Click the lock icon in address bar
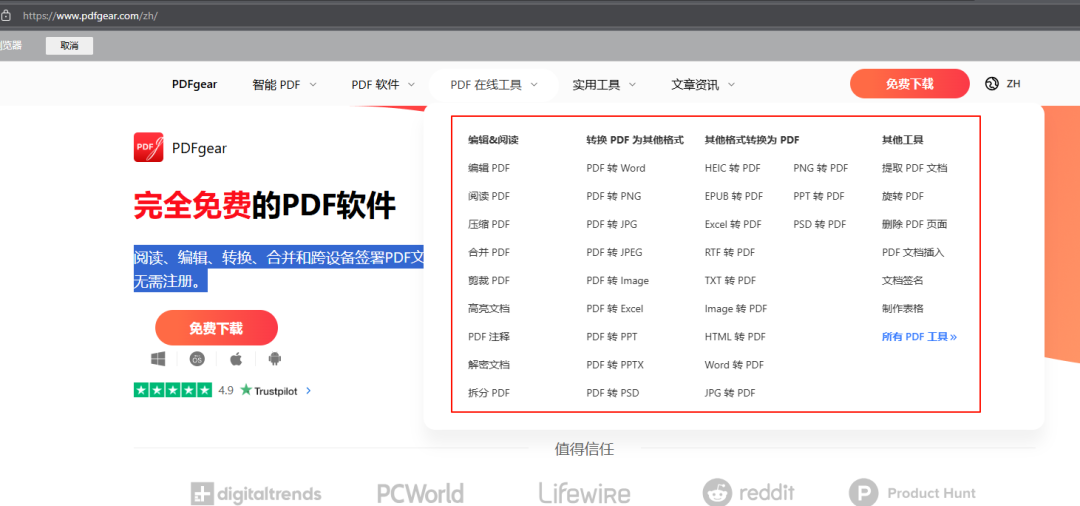The width and height of the screenshot is (1080, 506). click(x=6, y=16)
